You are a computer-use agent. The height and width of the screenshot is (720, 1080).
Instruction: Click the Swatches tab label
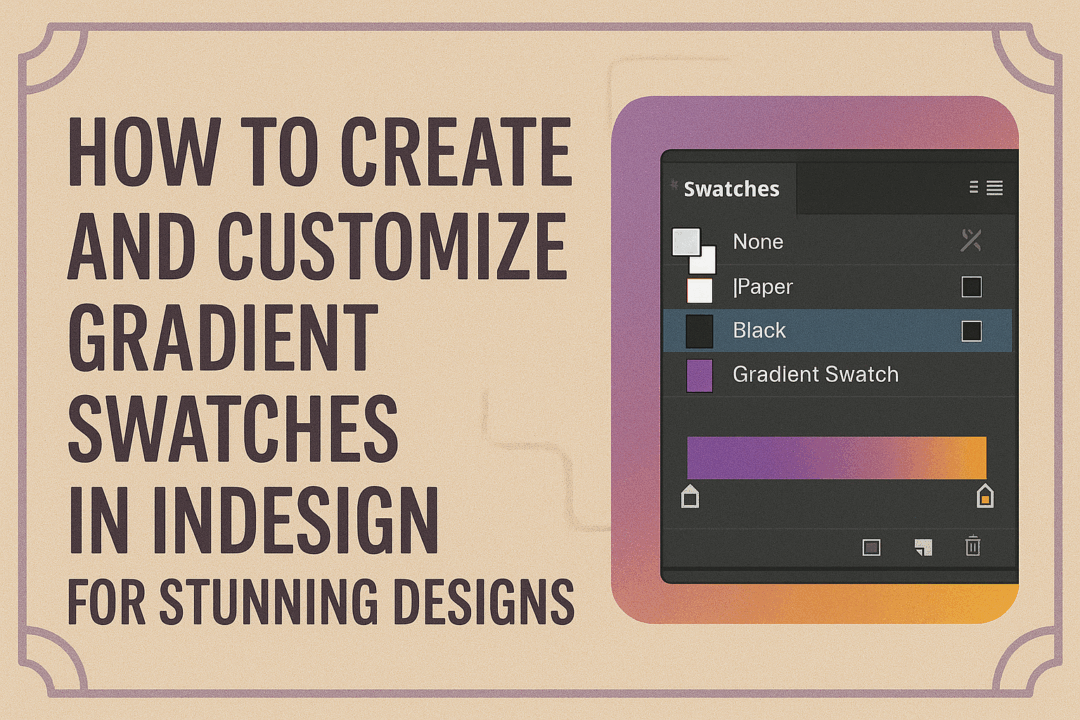[732, 188]
